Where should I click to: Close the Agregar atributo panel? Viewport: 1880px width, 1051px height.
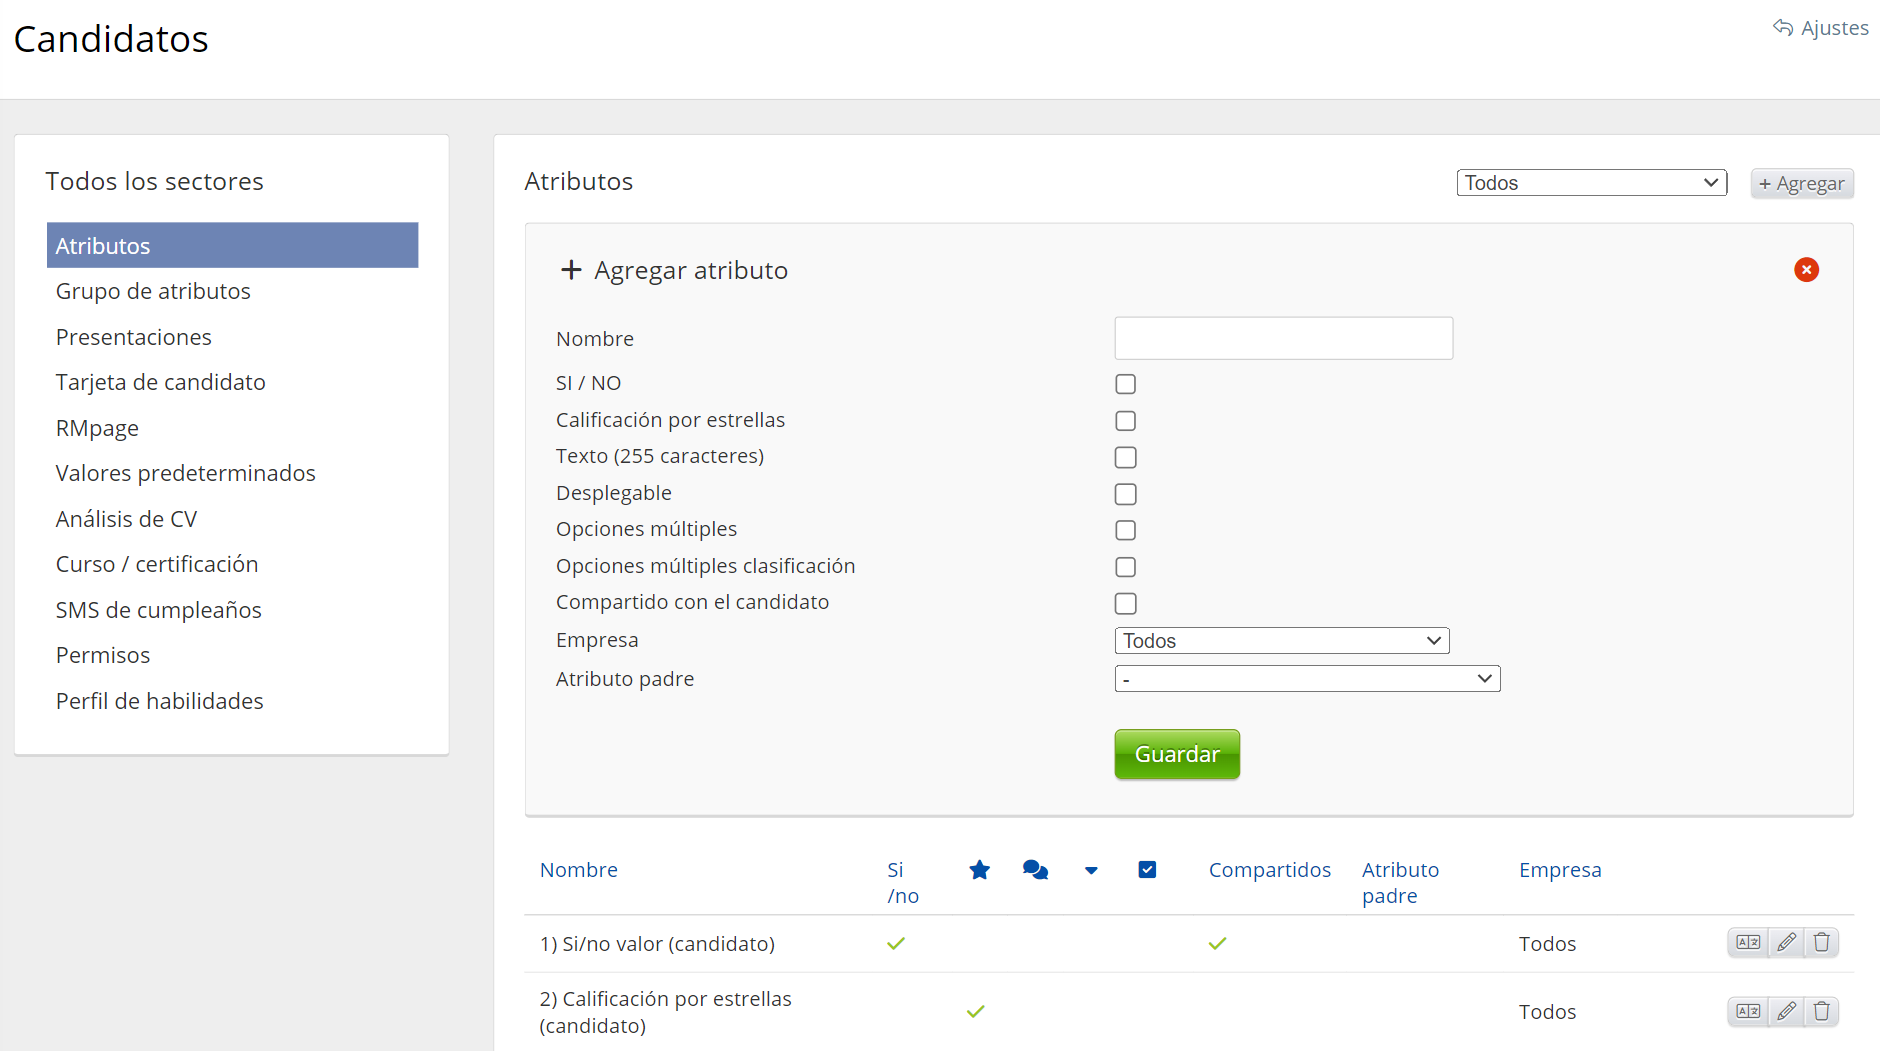click(x=1806, y=270)
